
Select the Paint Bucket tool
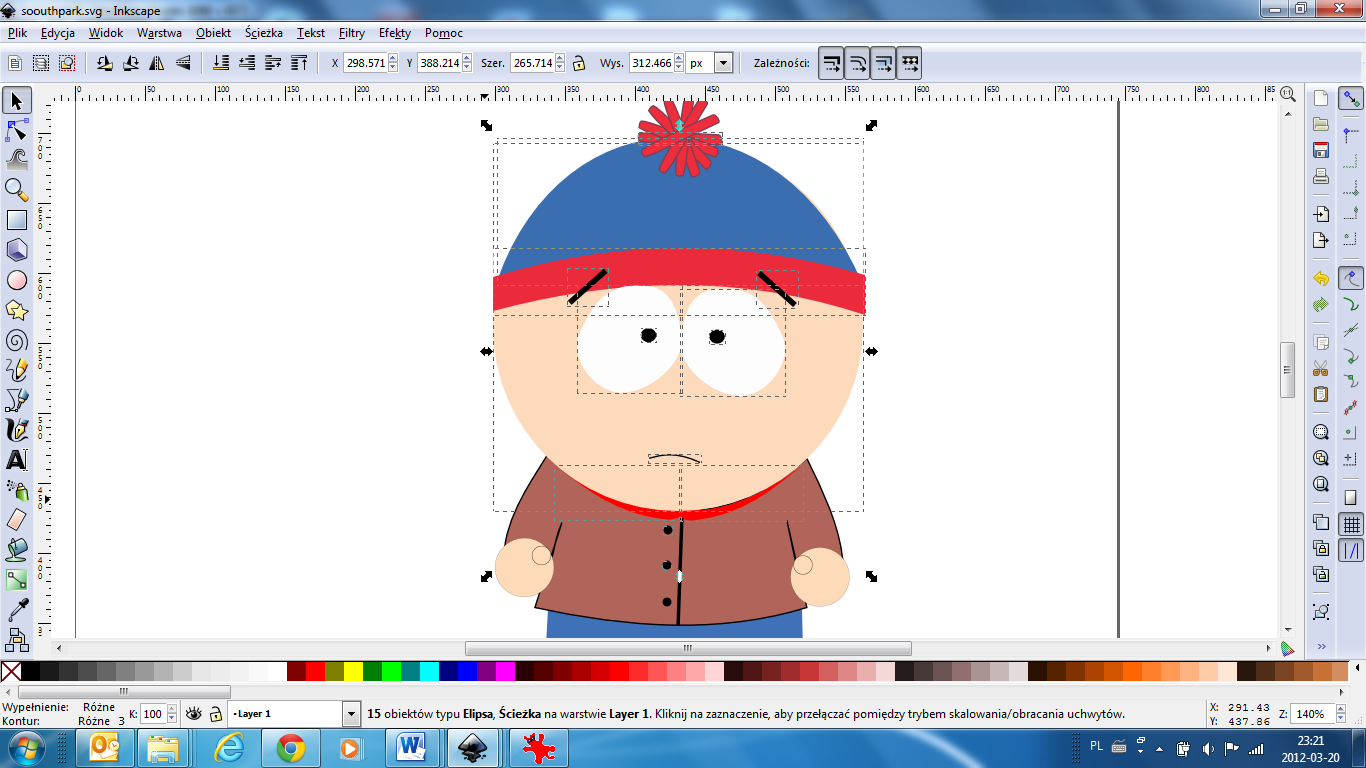pos(17,550)
